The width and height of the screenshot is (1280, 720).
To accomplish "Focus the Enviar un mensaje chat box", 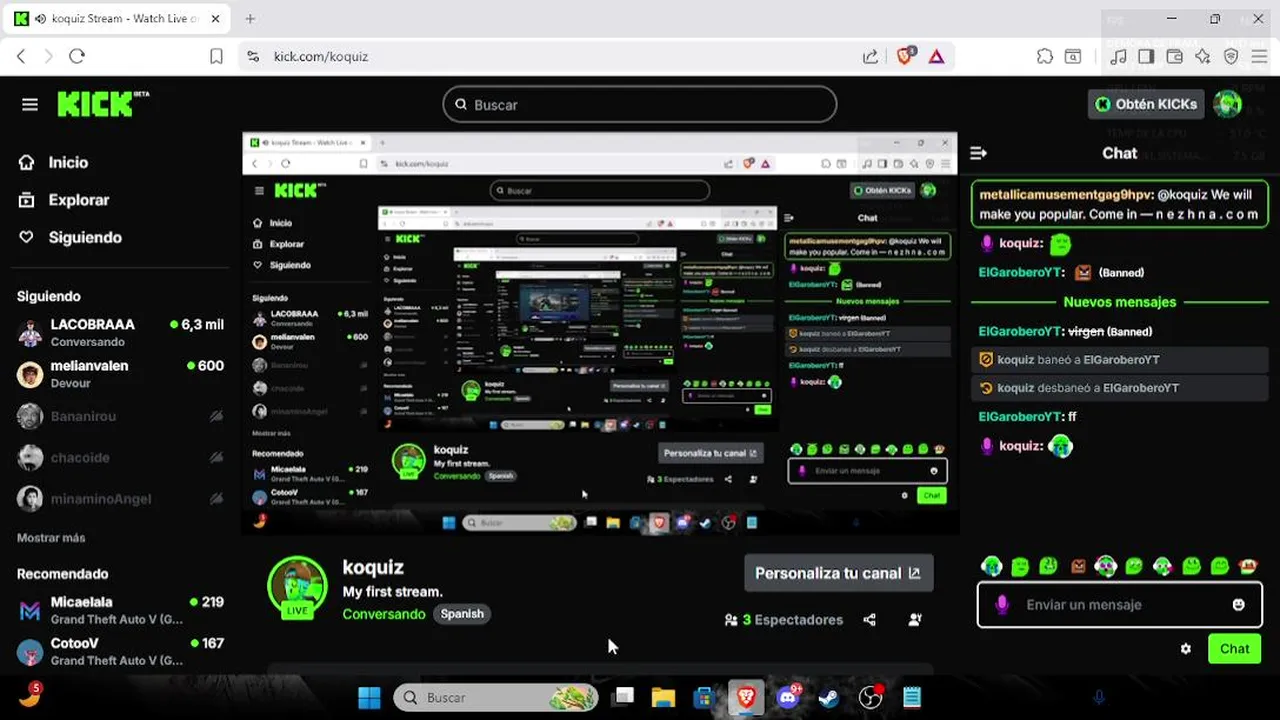I will (1118, 605).
